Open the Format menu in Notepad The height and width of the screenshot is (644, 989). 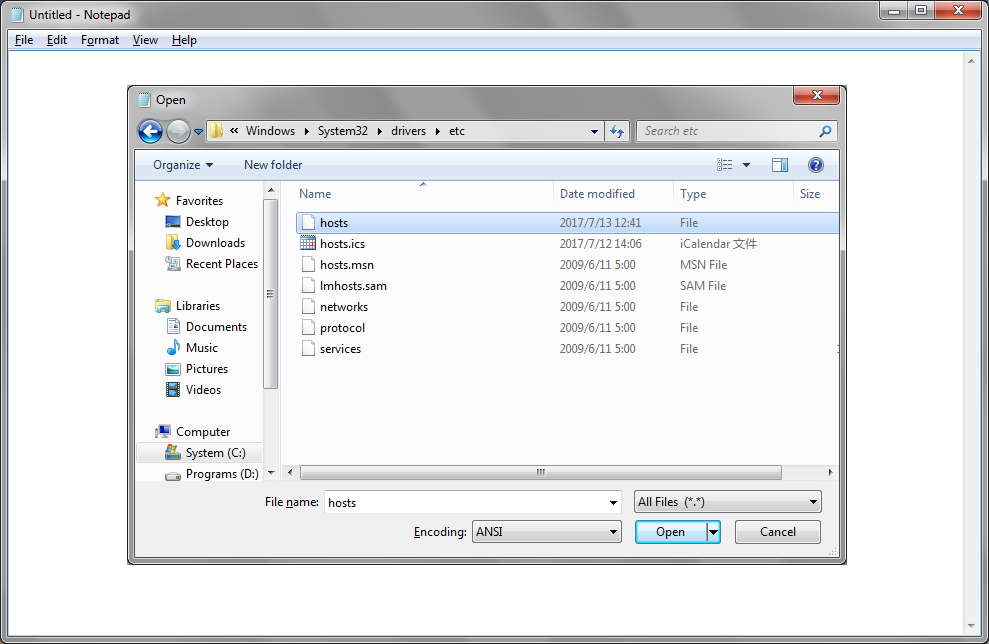(x=100, y=40)
